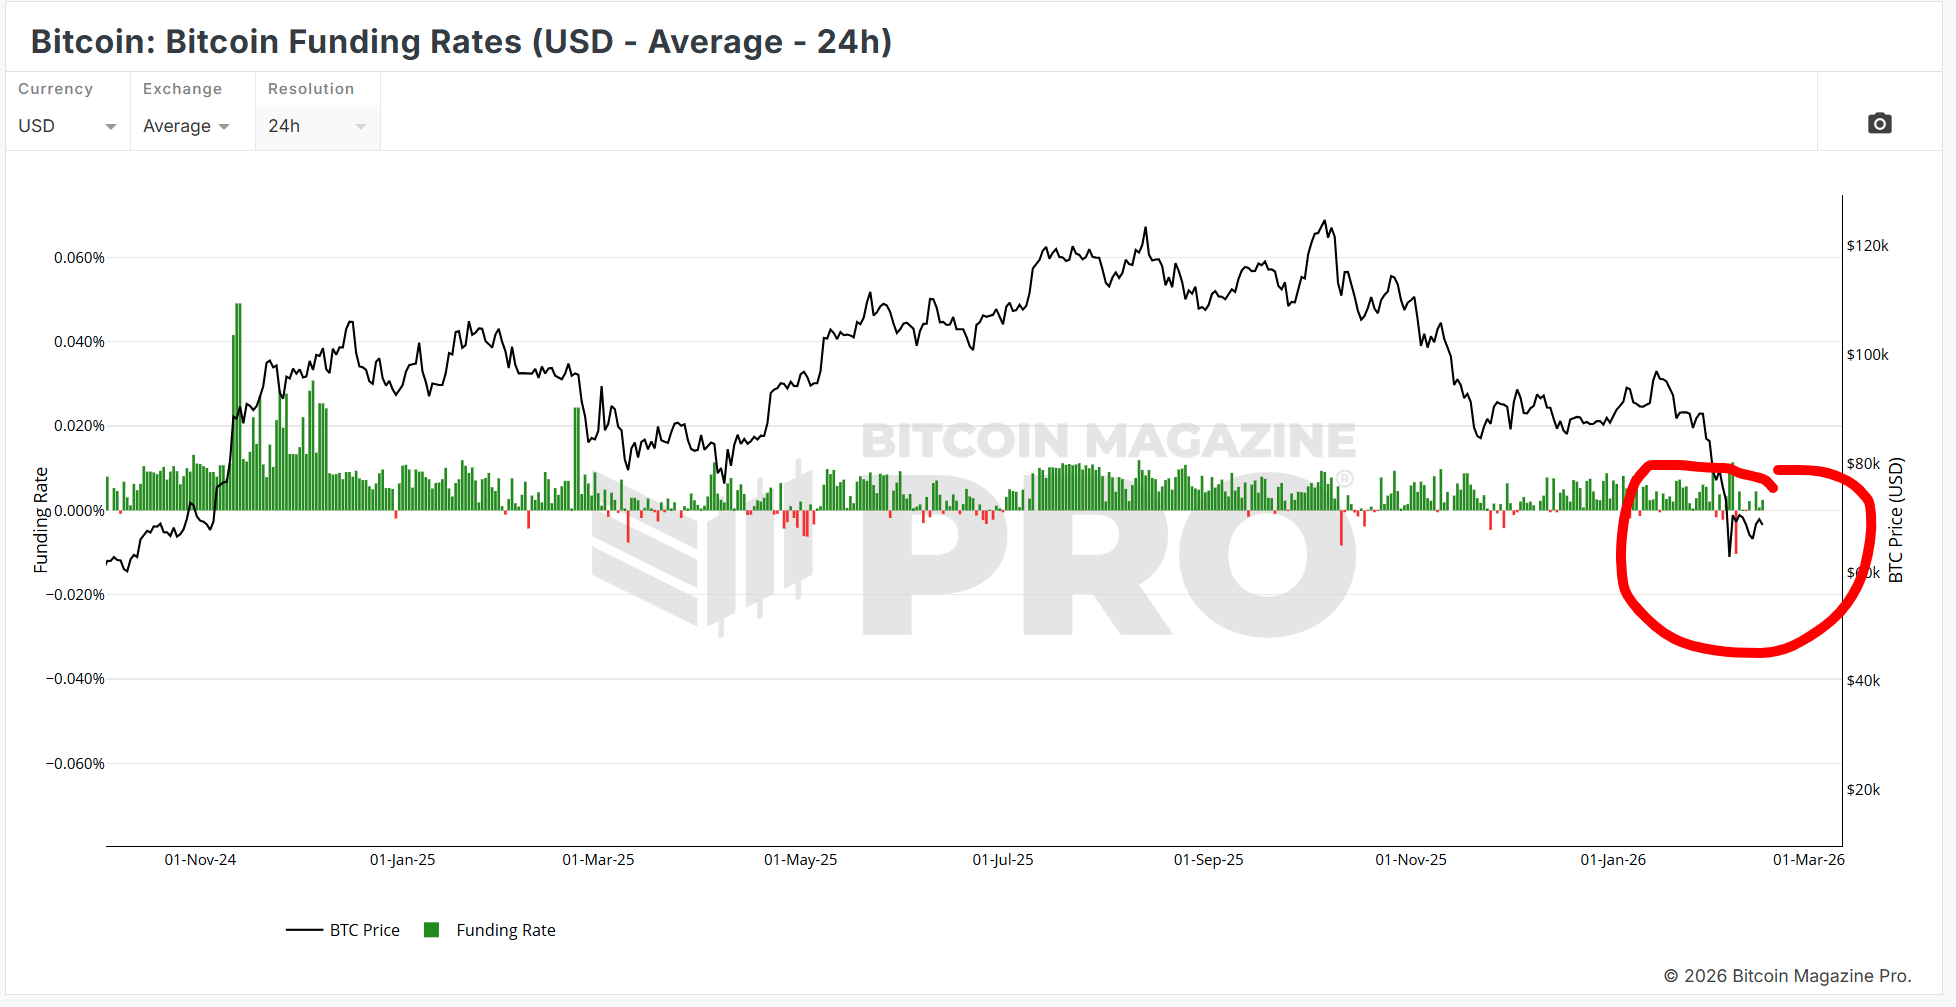The width and height of the screenshot is (1956, 1007).
Task: Click the 01-Mar-26 x-axis date label
Action: tap(1808, 860)
